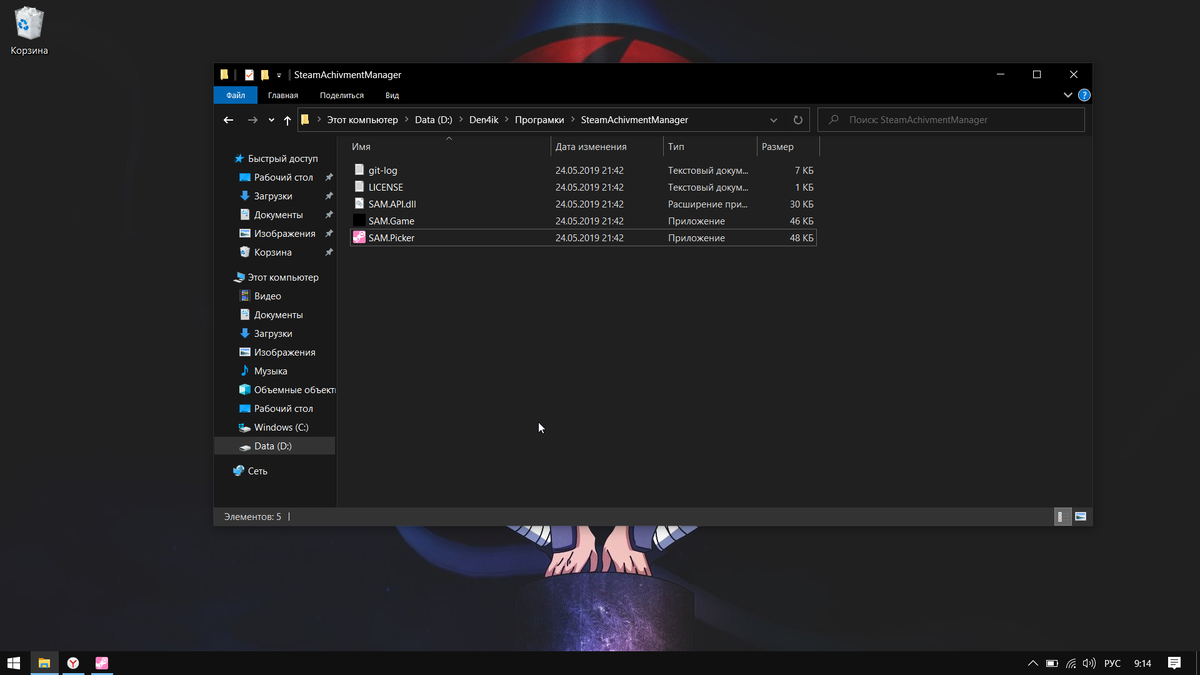Click the Forward navigation arrow
This screenshot has width=1200, height=675.
click(x=252, y=120)
